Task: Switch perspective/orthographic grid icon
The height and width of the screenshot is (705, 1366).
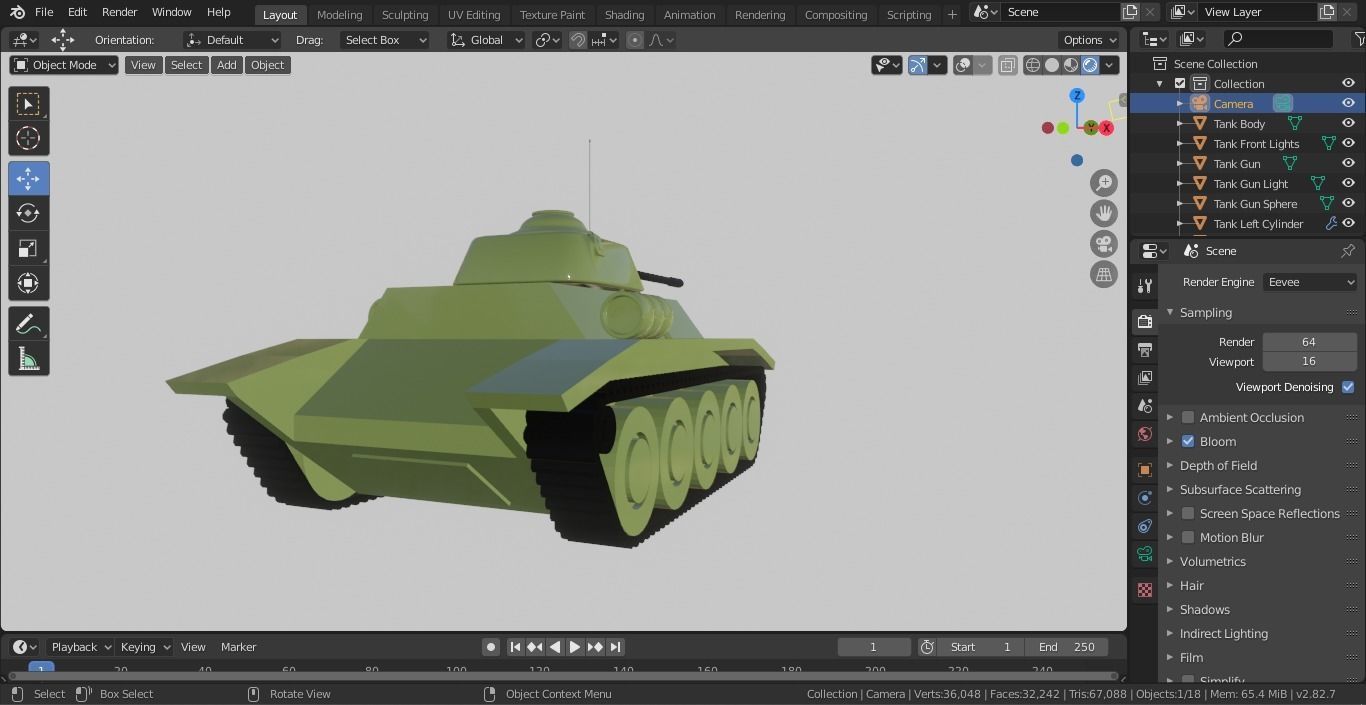Action: tap(1104, 274)
